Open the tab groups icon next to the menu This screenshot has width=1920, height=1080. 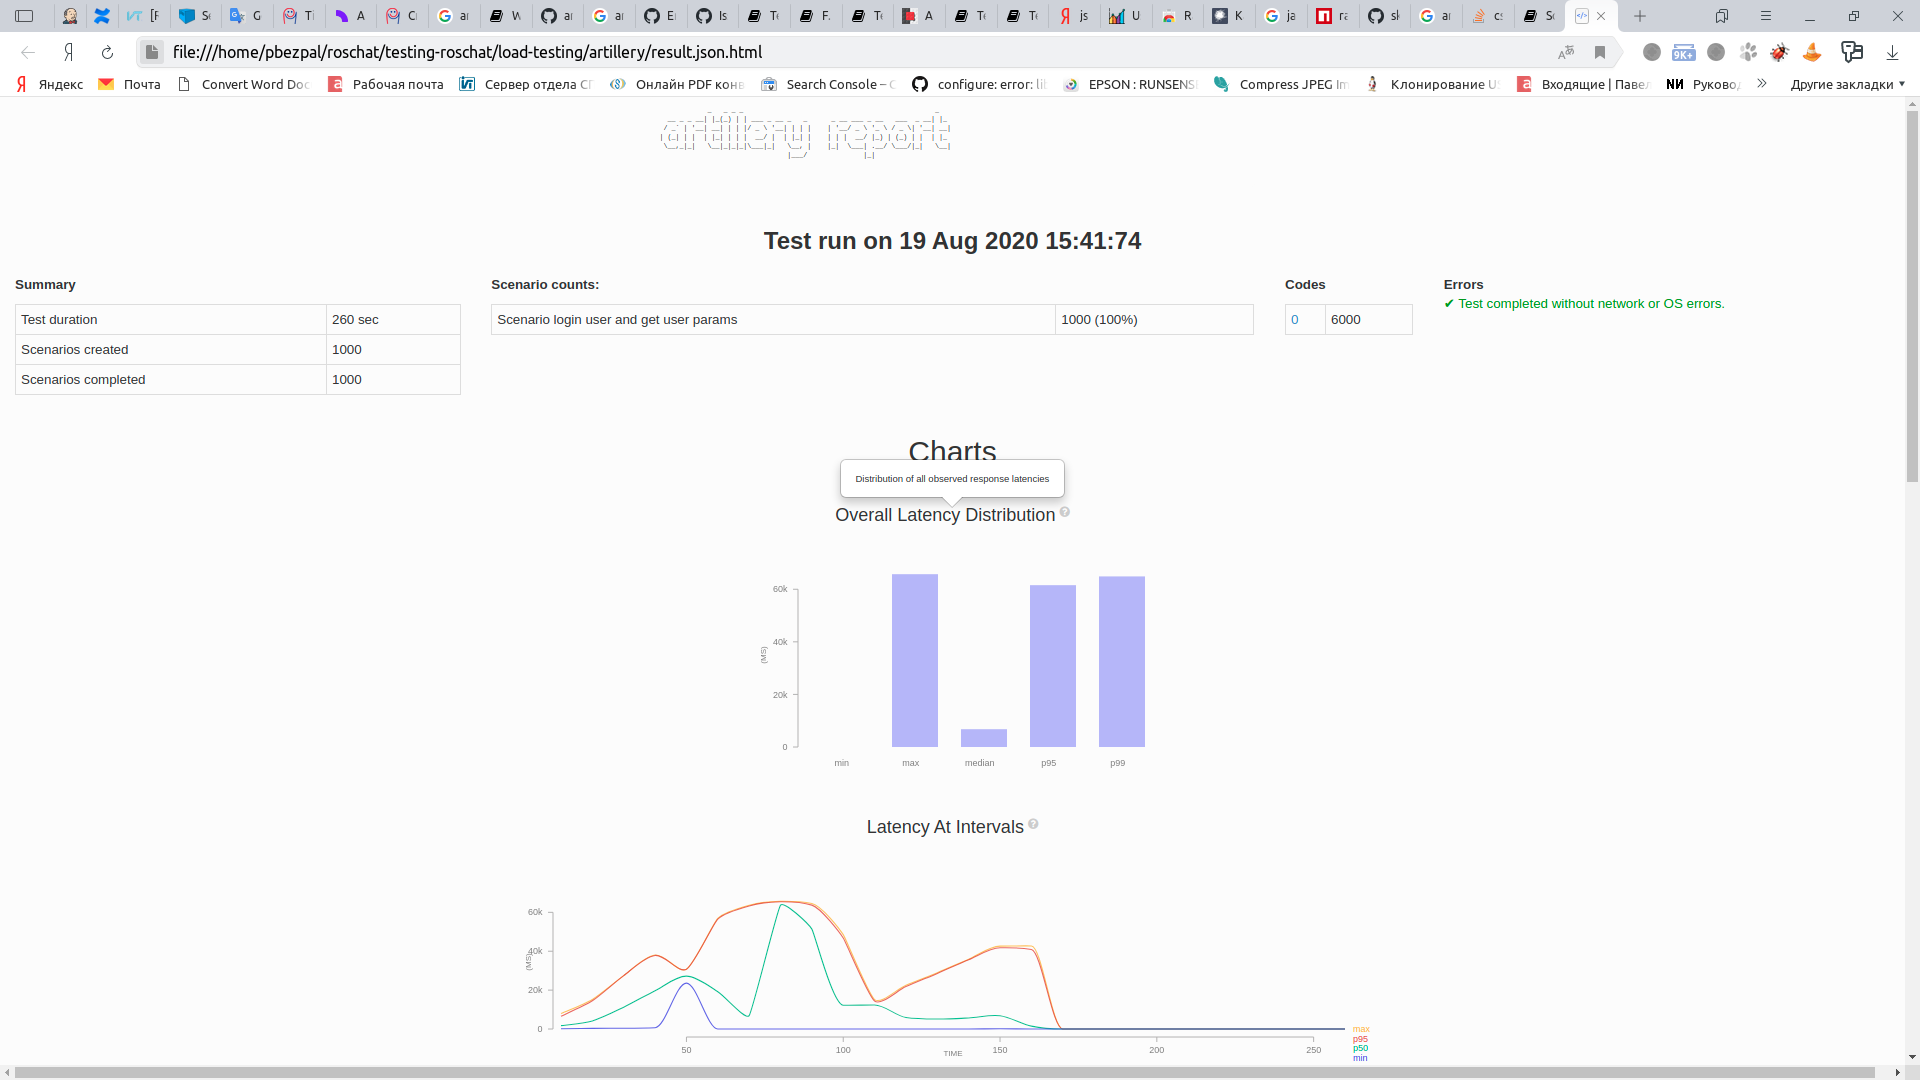click(x=1721, y=16)
